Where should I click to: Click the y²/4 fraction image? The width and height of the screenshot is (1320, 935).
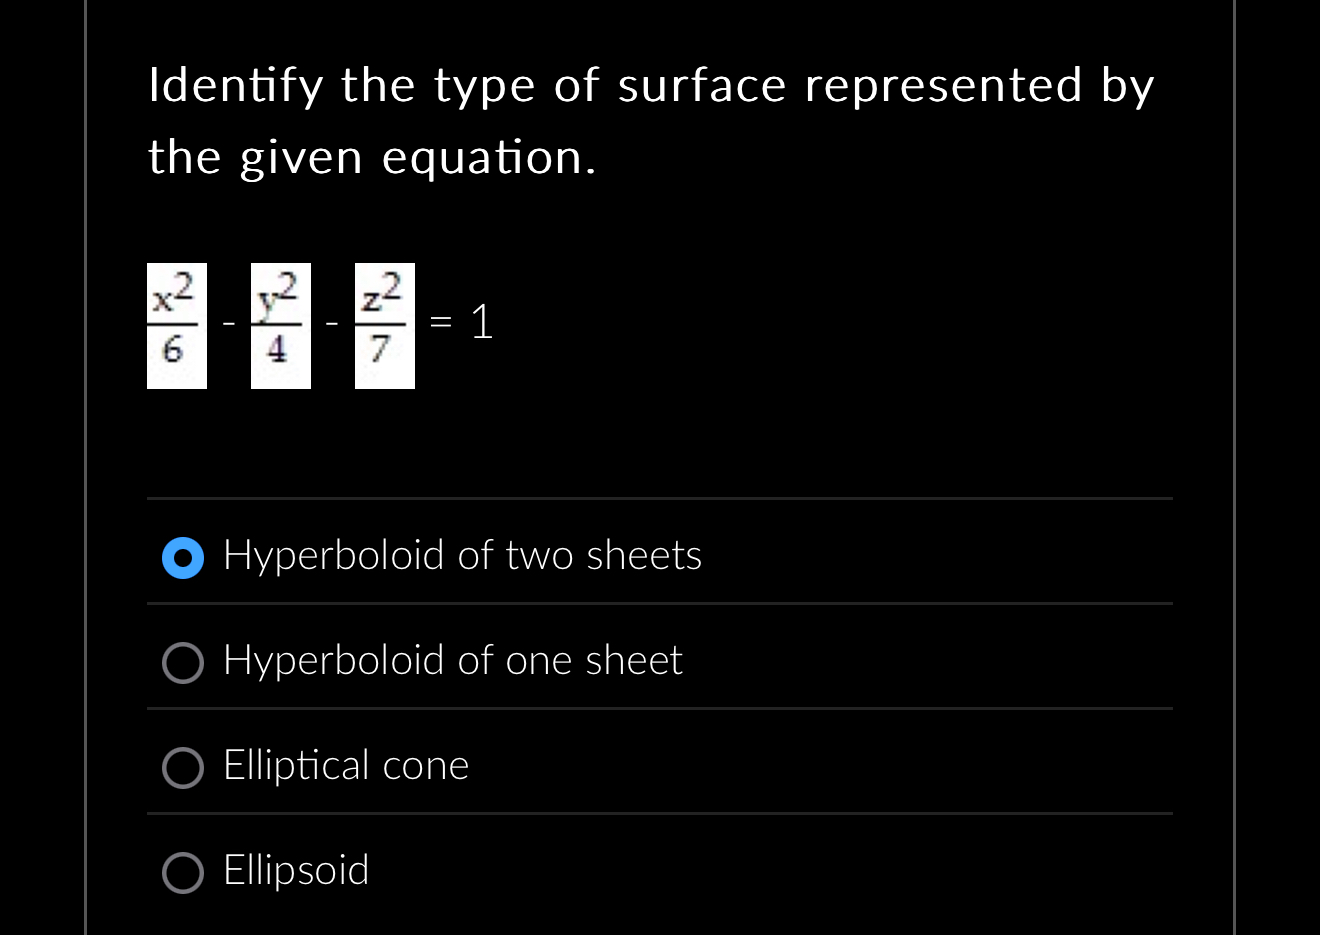tap(280, 325)
